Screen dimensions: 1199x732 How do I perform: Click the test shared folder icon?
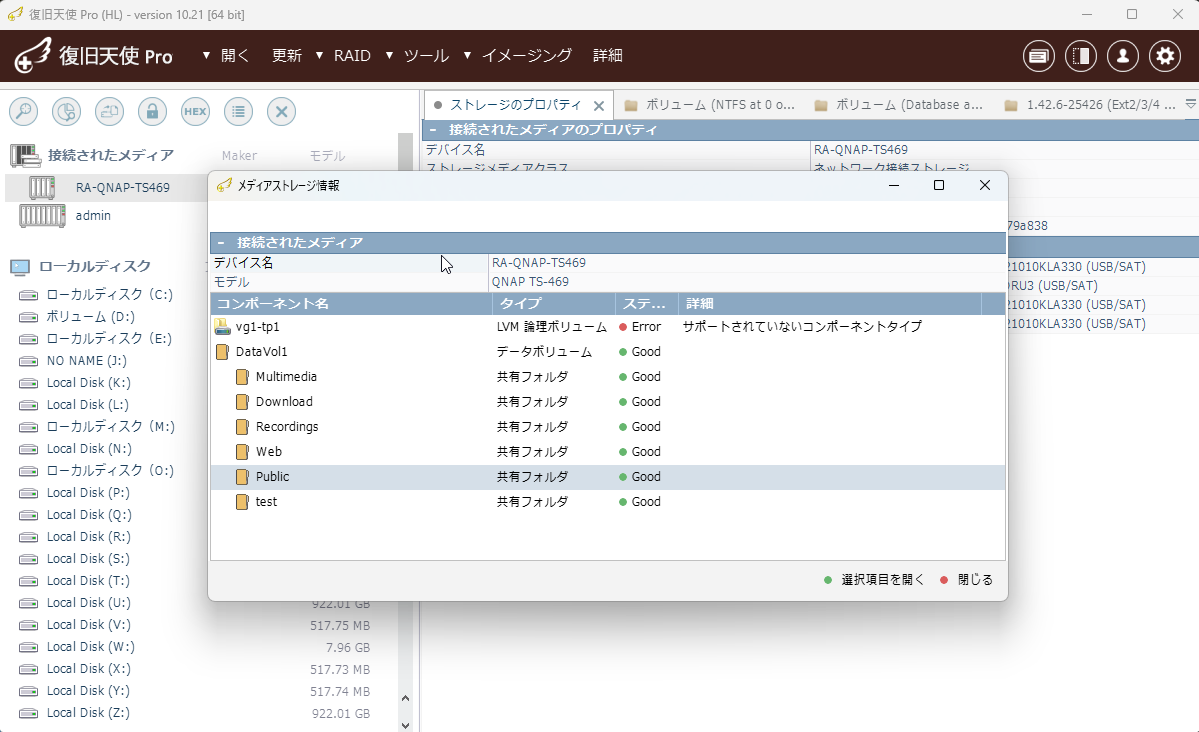click(x=242, y=502)
